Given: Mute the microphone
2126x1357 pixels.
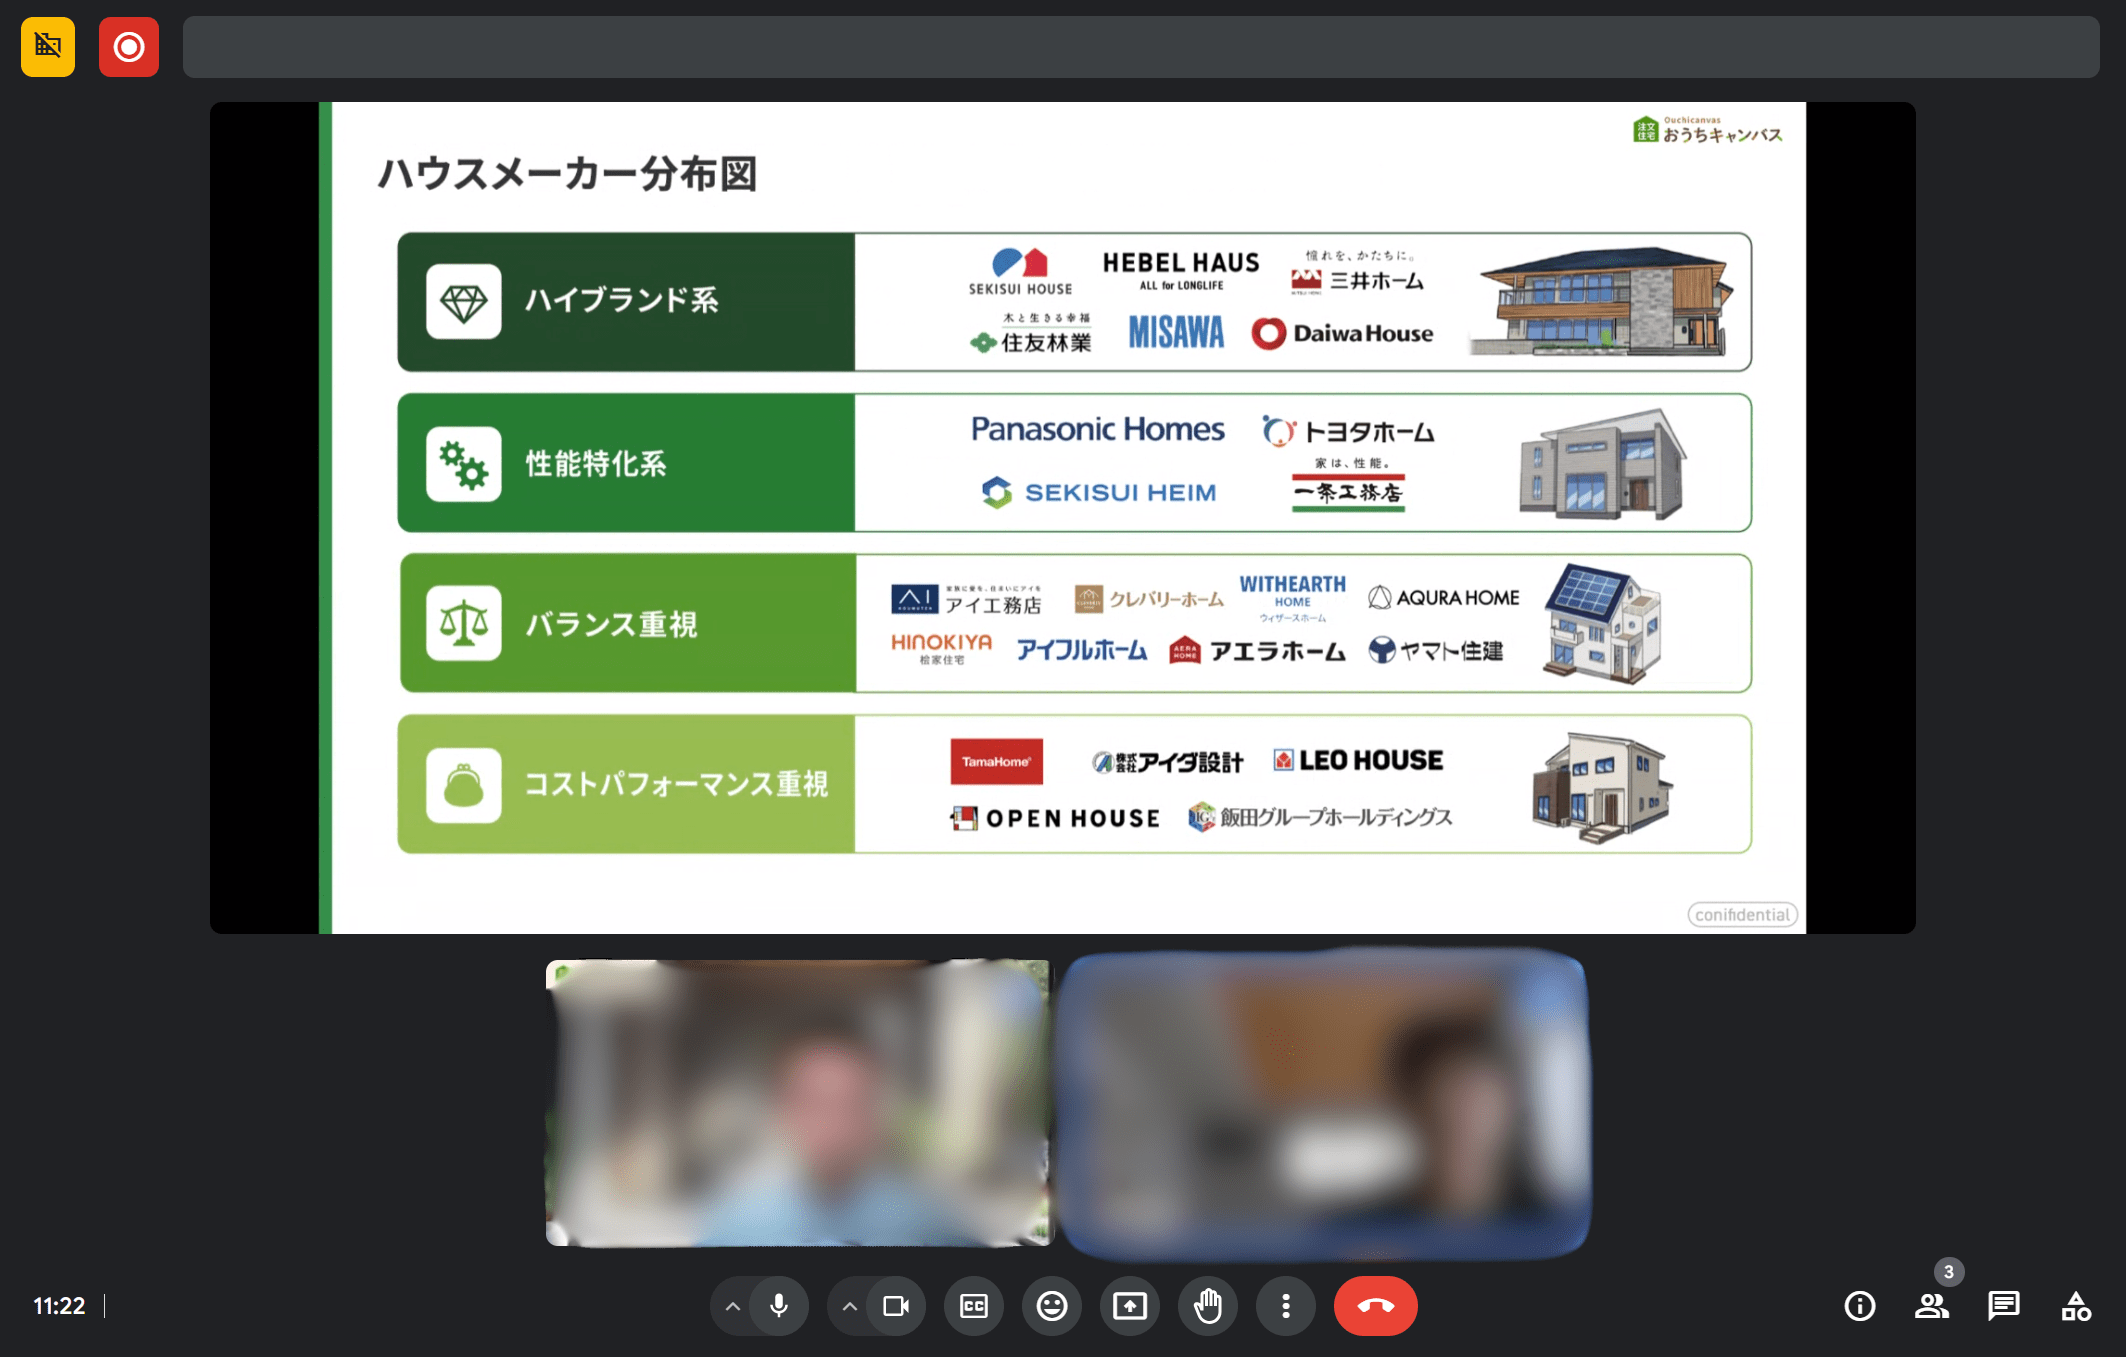Looking at the screenshot, I should (x=779, y=1306).
